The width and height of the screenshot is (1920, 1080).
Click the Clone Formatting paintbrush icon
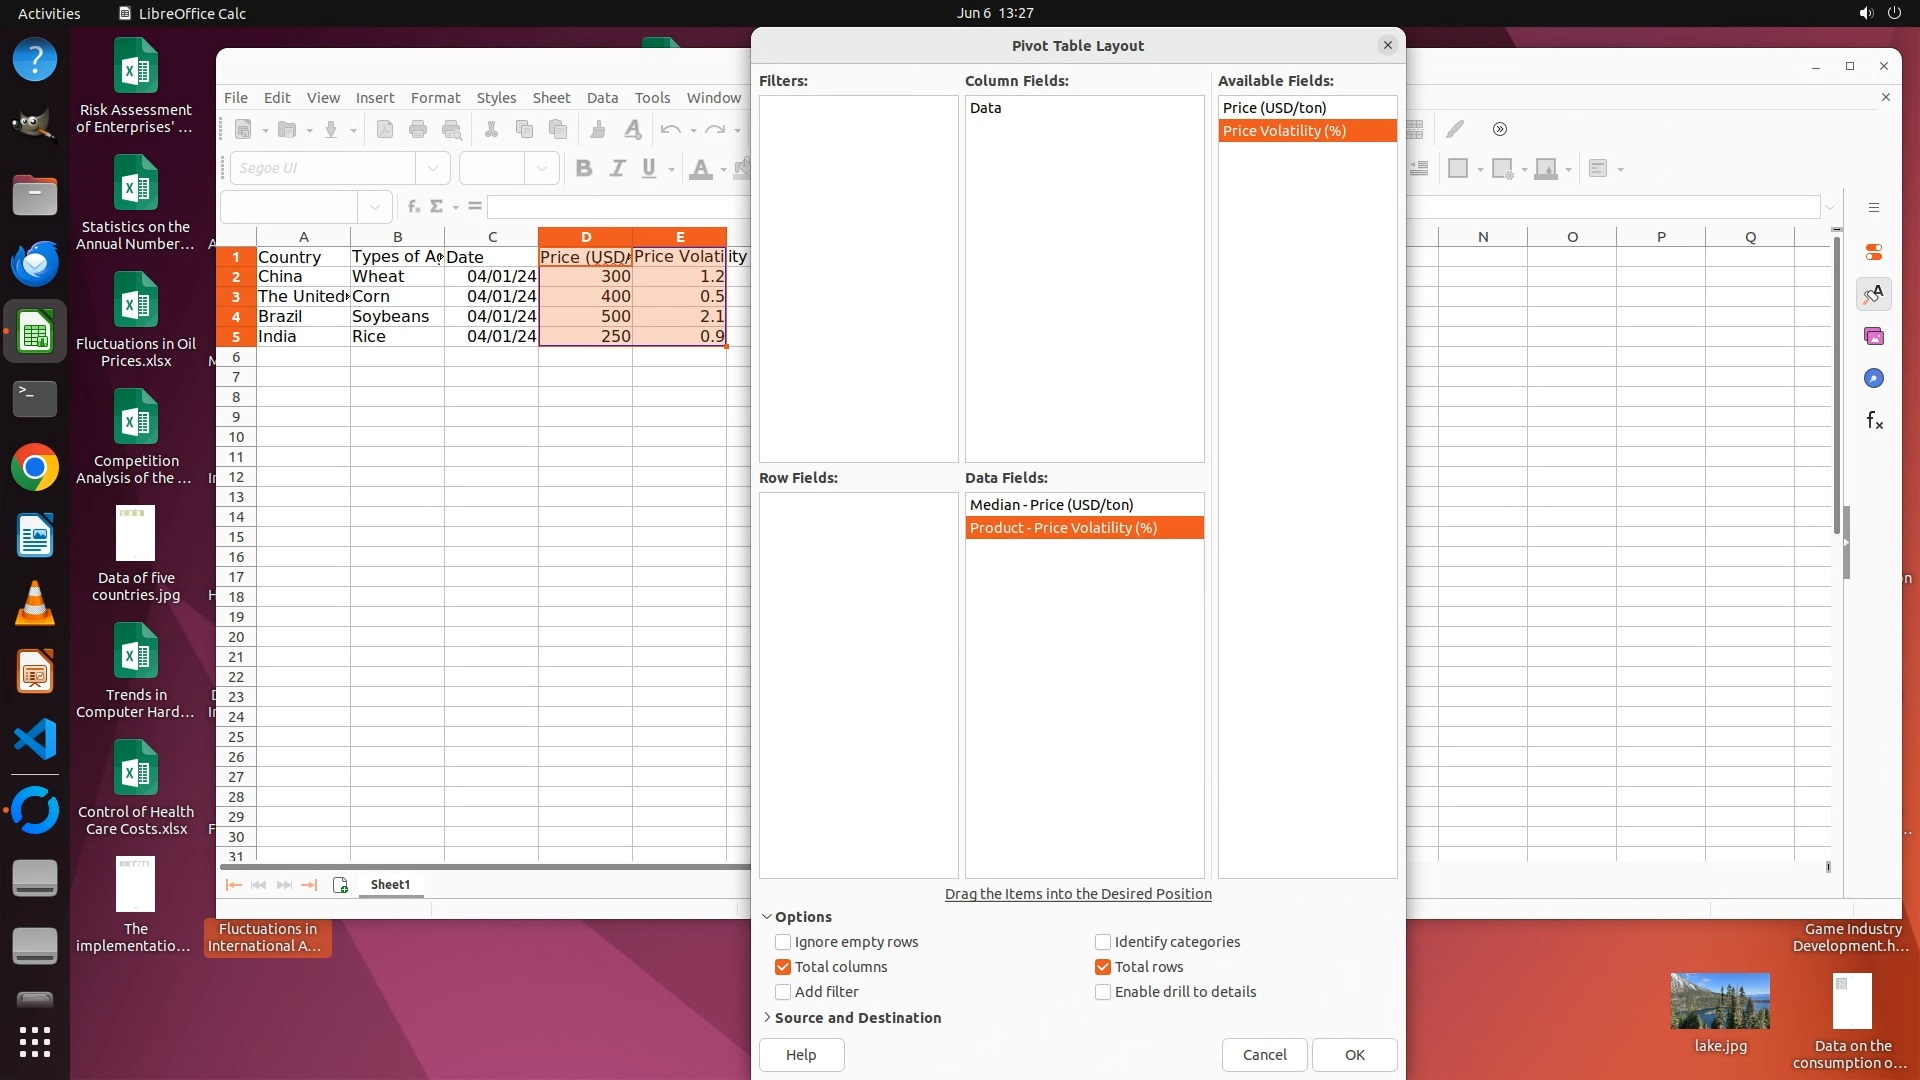[598, 129]
